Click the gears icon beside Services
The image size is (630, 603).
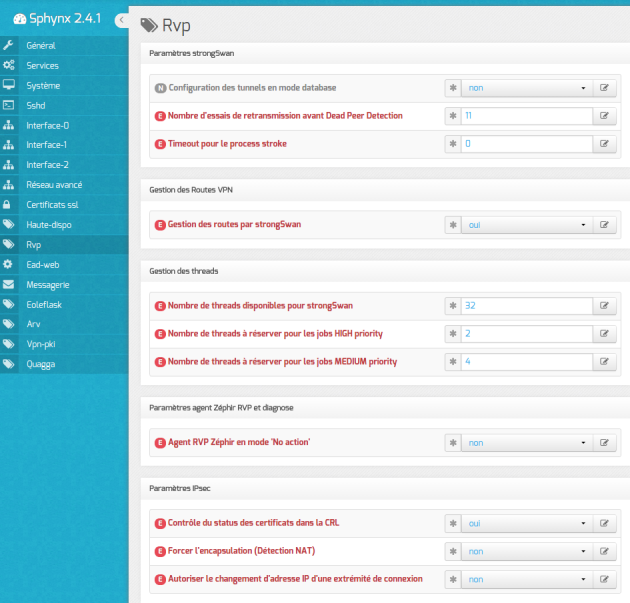(x=8, y=65)
